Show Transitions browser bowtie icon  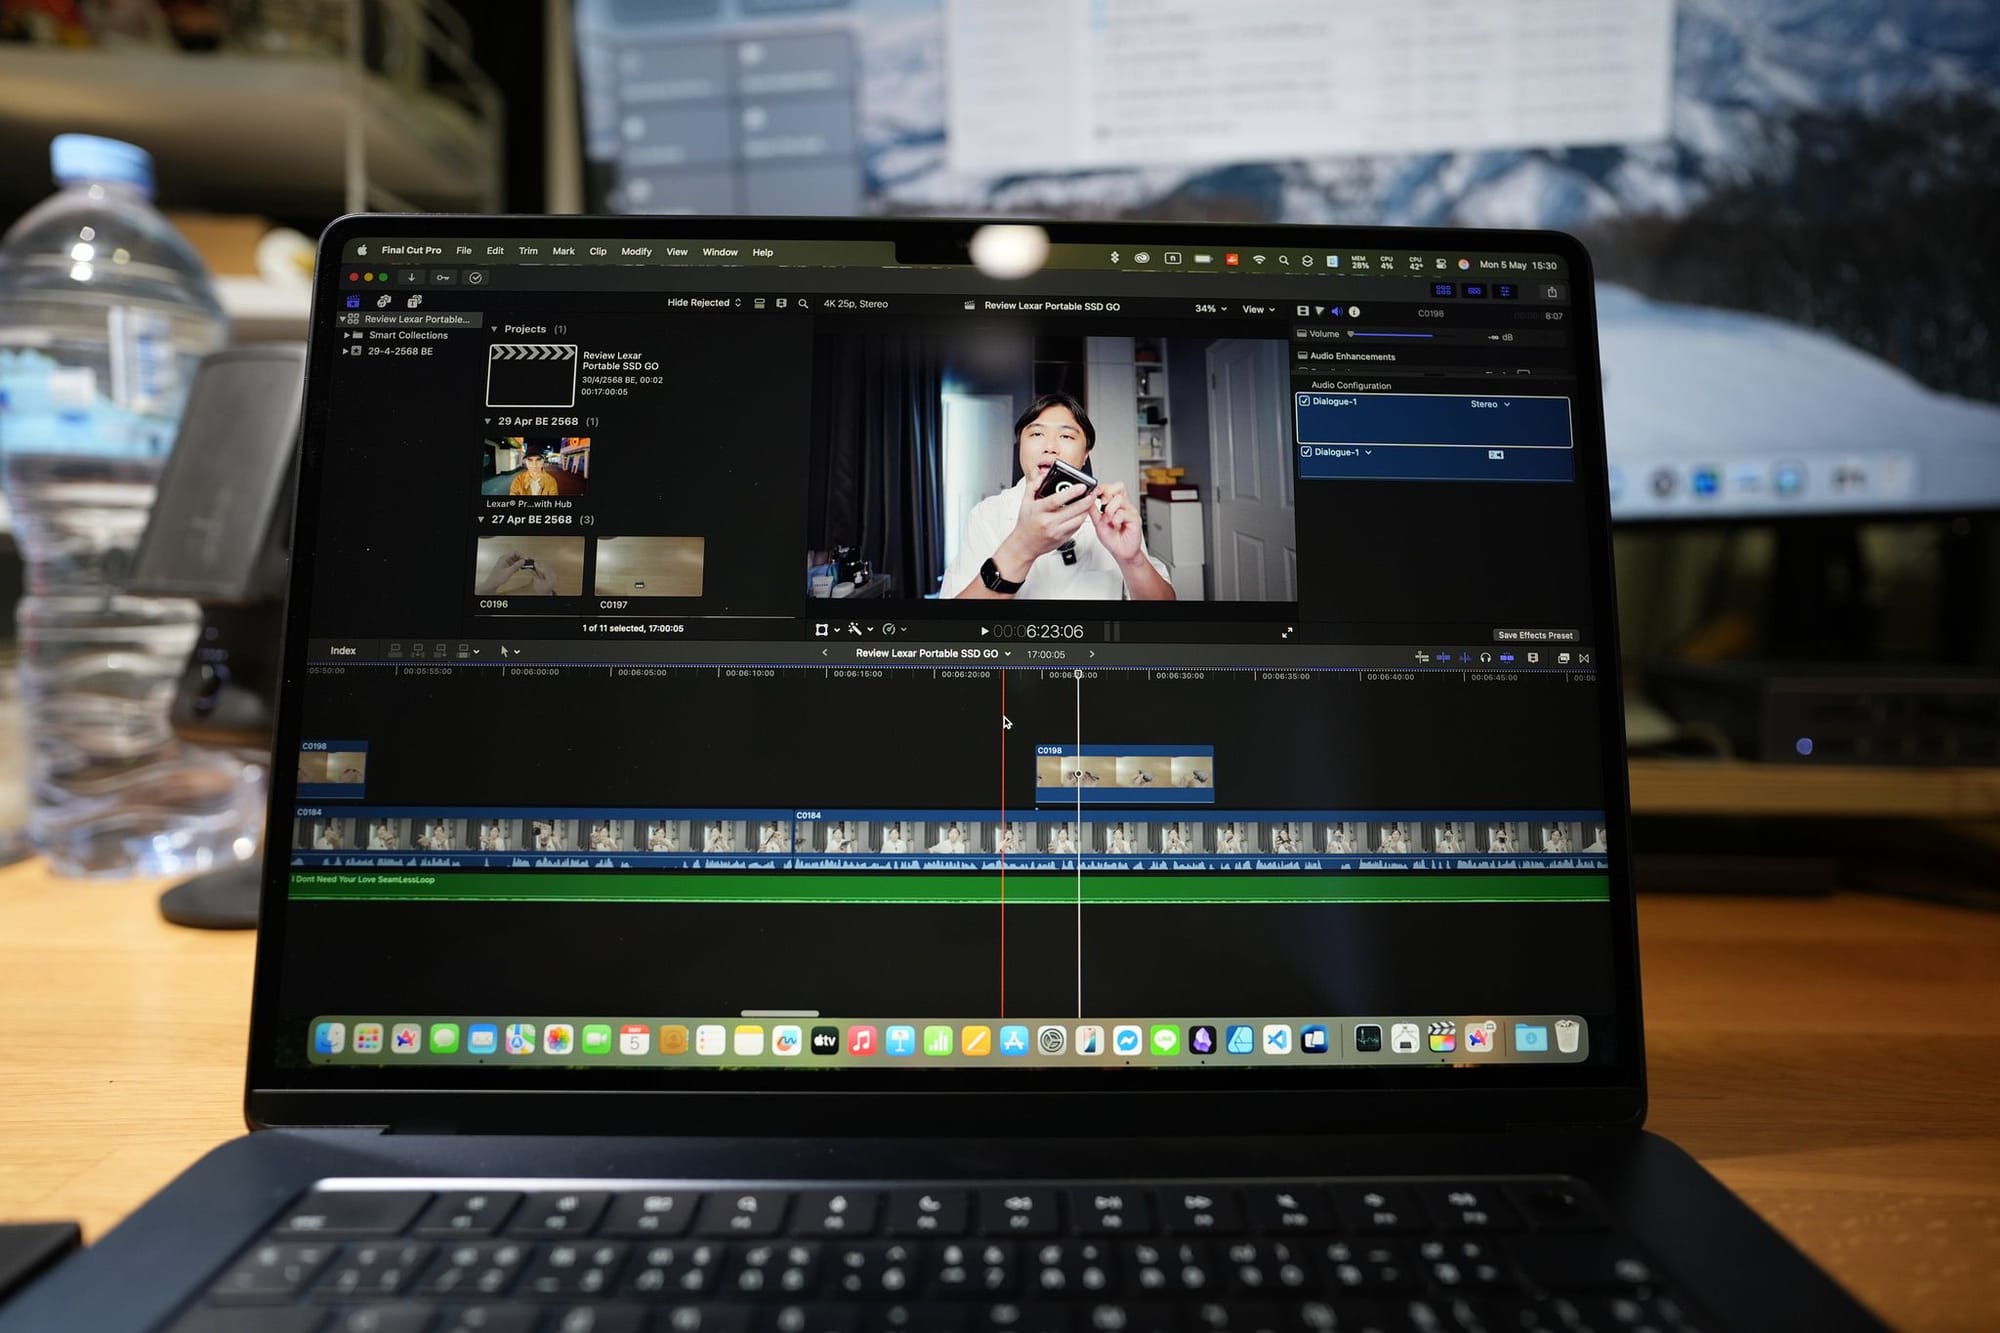click(1584, 658)
